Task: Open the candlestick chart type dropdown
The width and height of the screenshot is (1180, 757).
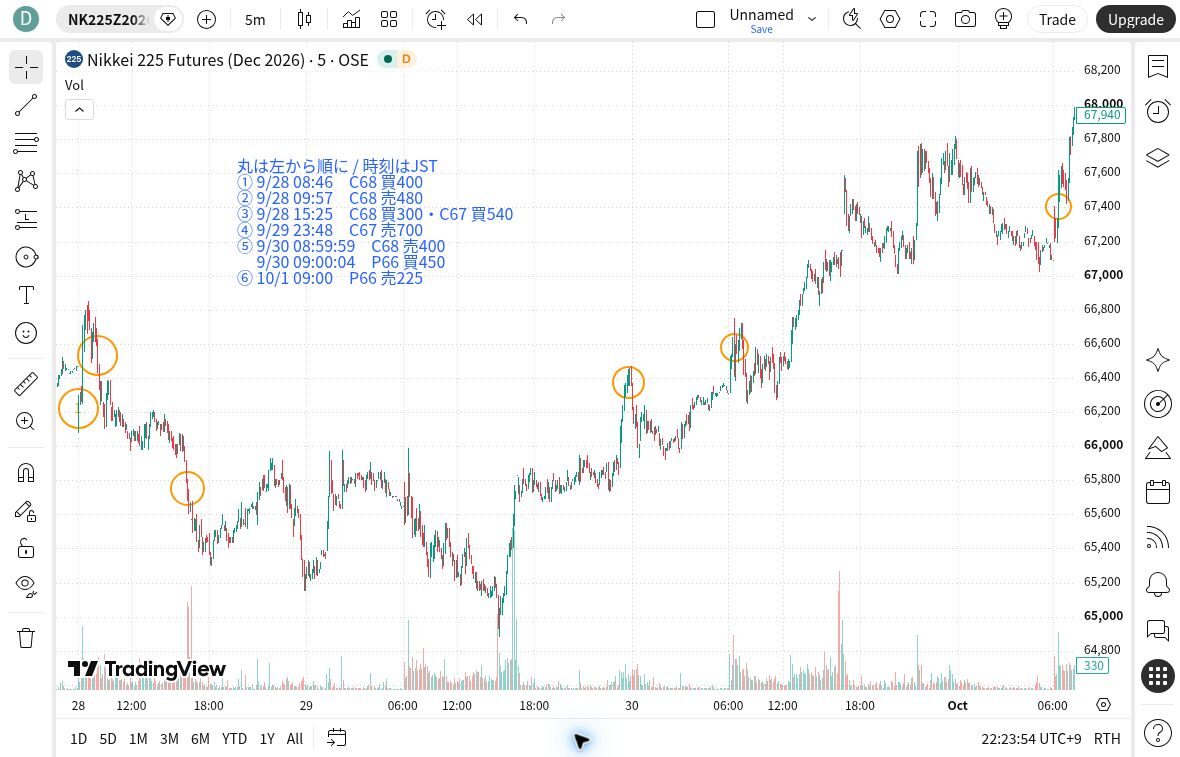Action: tap(304, 20)
